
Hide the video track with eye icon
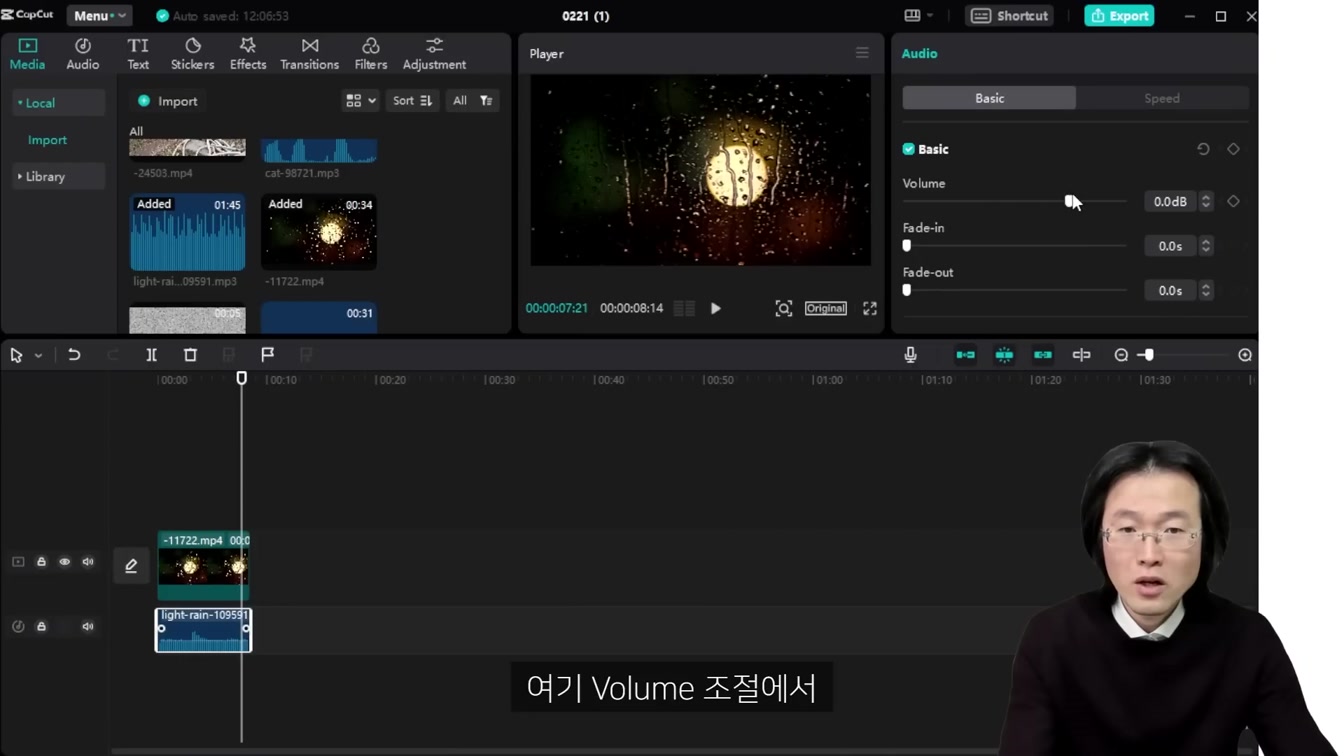(64, 562)
